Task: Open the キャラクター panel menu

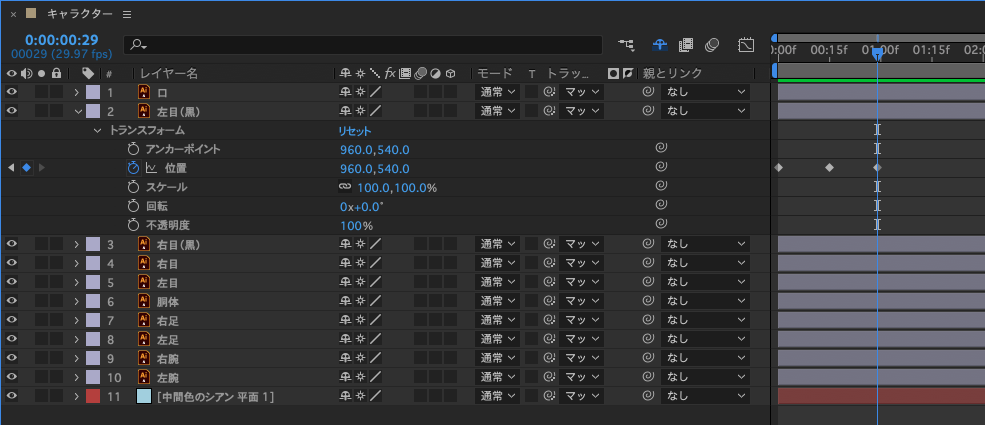Action: click(x=126, y=14)
